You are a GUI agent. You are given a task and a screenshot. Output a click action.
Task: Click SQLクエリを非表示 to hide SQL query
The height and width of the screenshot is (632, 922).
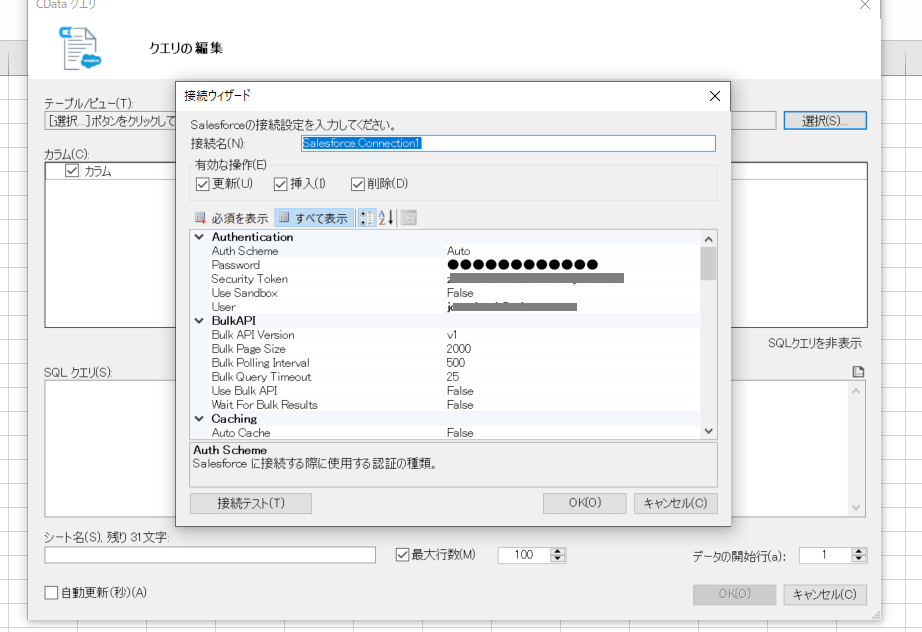815,343
